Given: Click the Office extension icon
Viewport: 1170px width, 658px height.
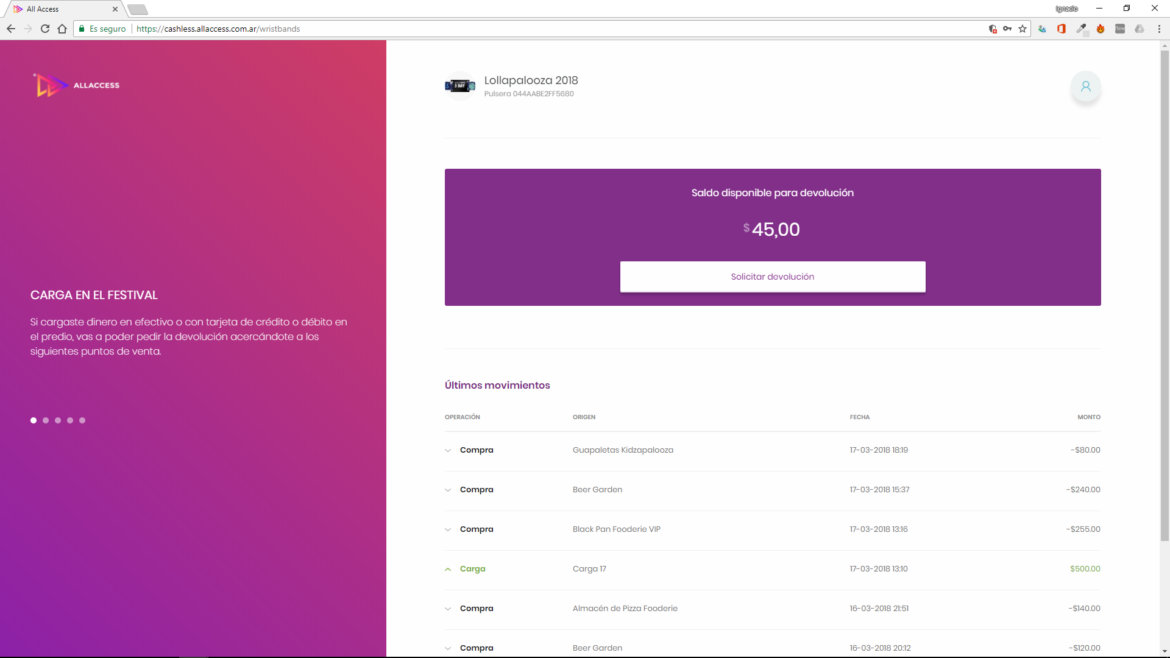Looking at the screenshot, I should tap(1061, 29).
